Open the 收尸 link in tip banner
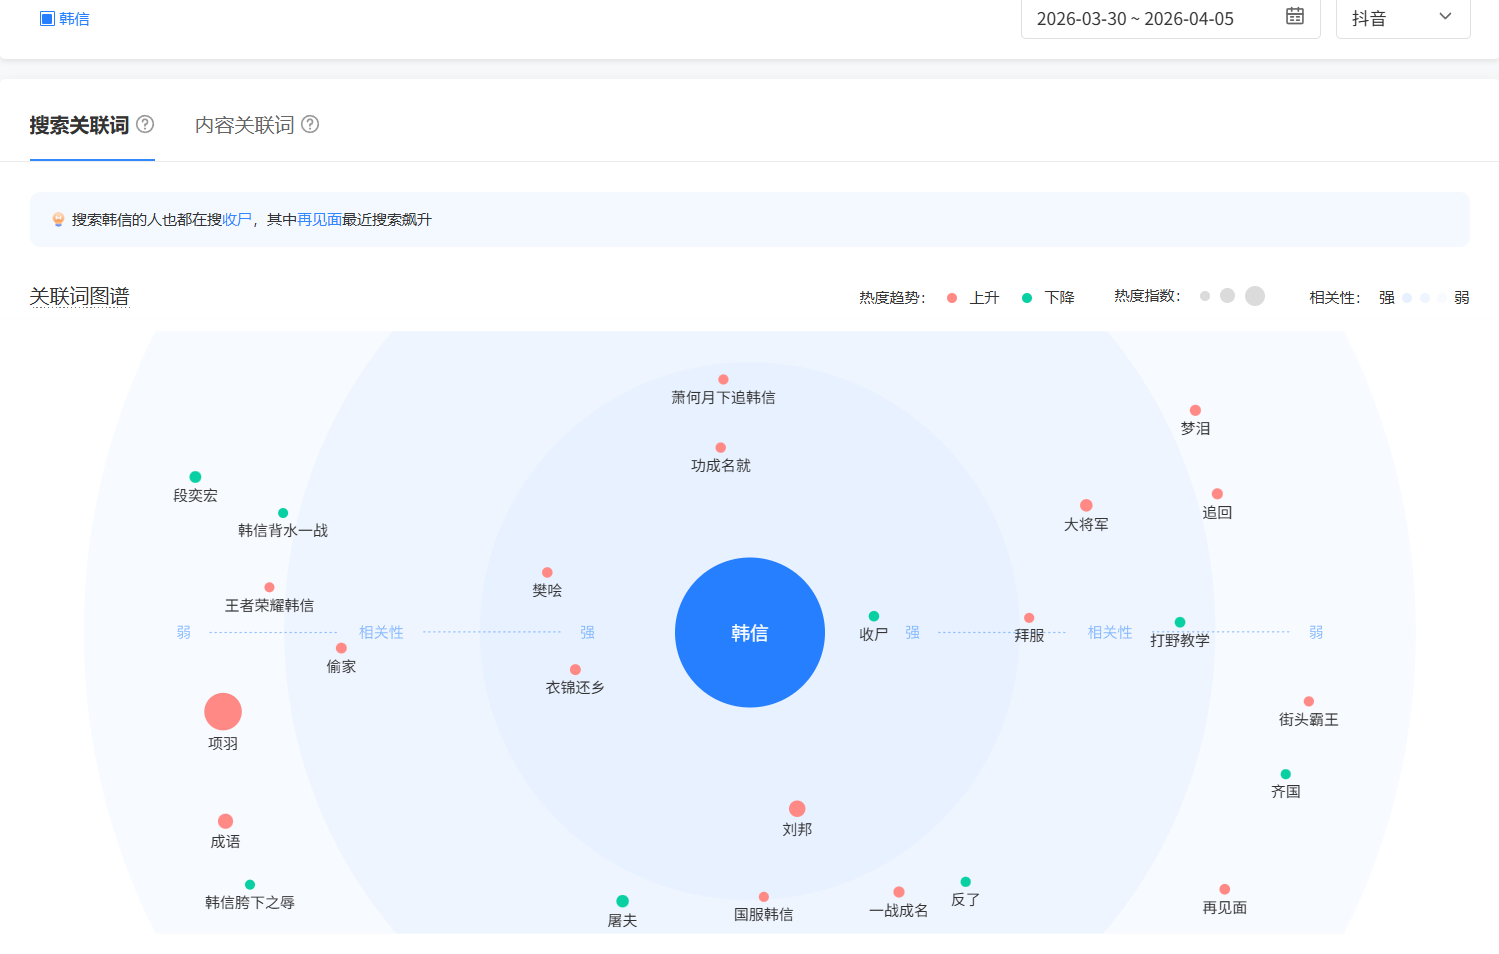Screen dimensions: 1499x954 pyautogui.click(x=237, y=220)
